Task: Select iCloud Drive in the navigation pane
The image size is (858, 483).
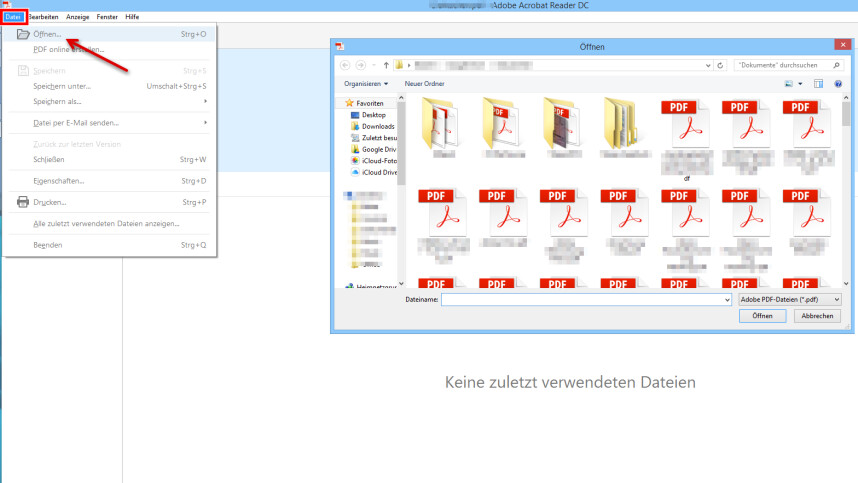Action: (x=374, y=172)
